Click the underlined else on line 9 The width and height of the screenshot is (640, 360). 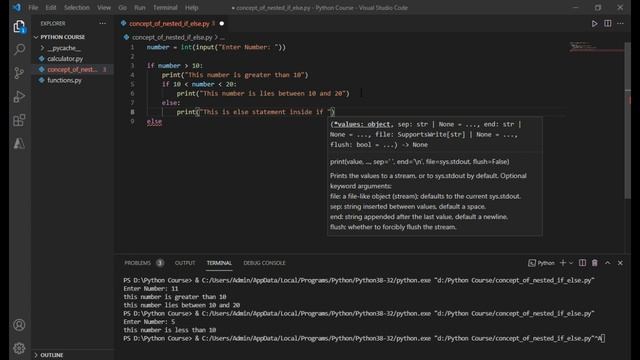pyautogui.click(x=154, y=121)
